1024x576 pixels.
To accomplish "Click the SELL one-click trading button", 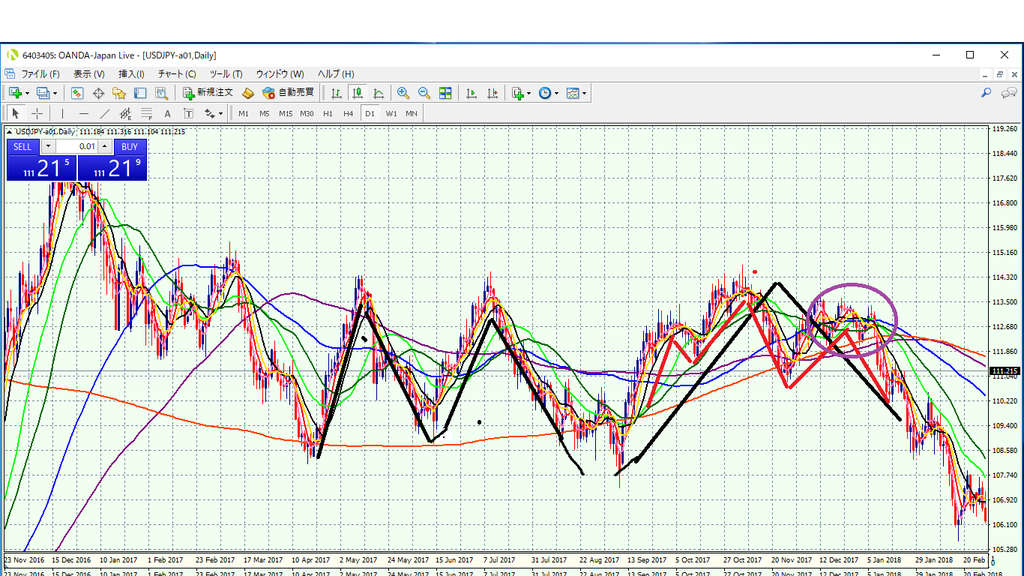I will (22, 146).
